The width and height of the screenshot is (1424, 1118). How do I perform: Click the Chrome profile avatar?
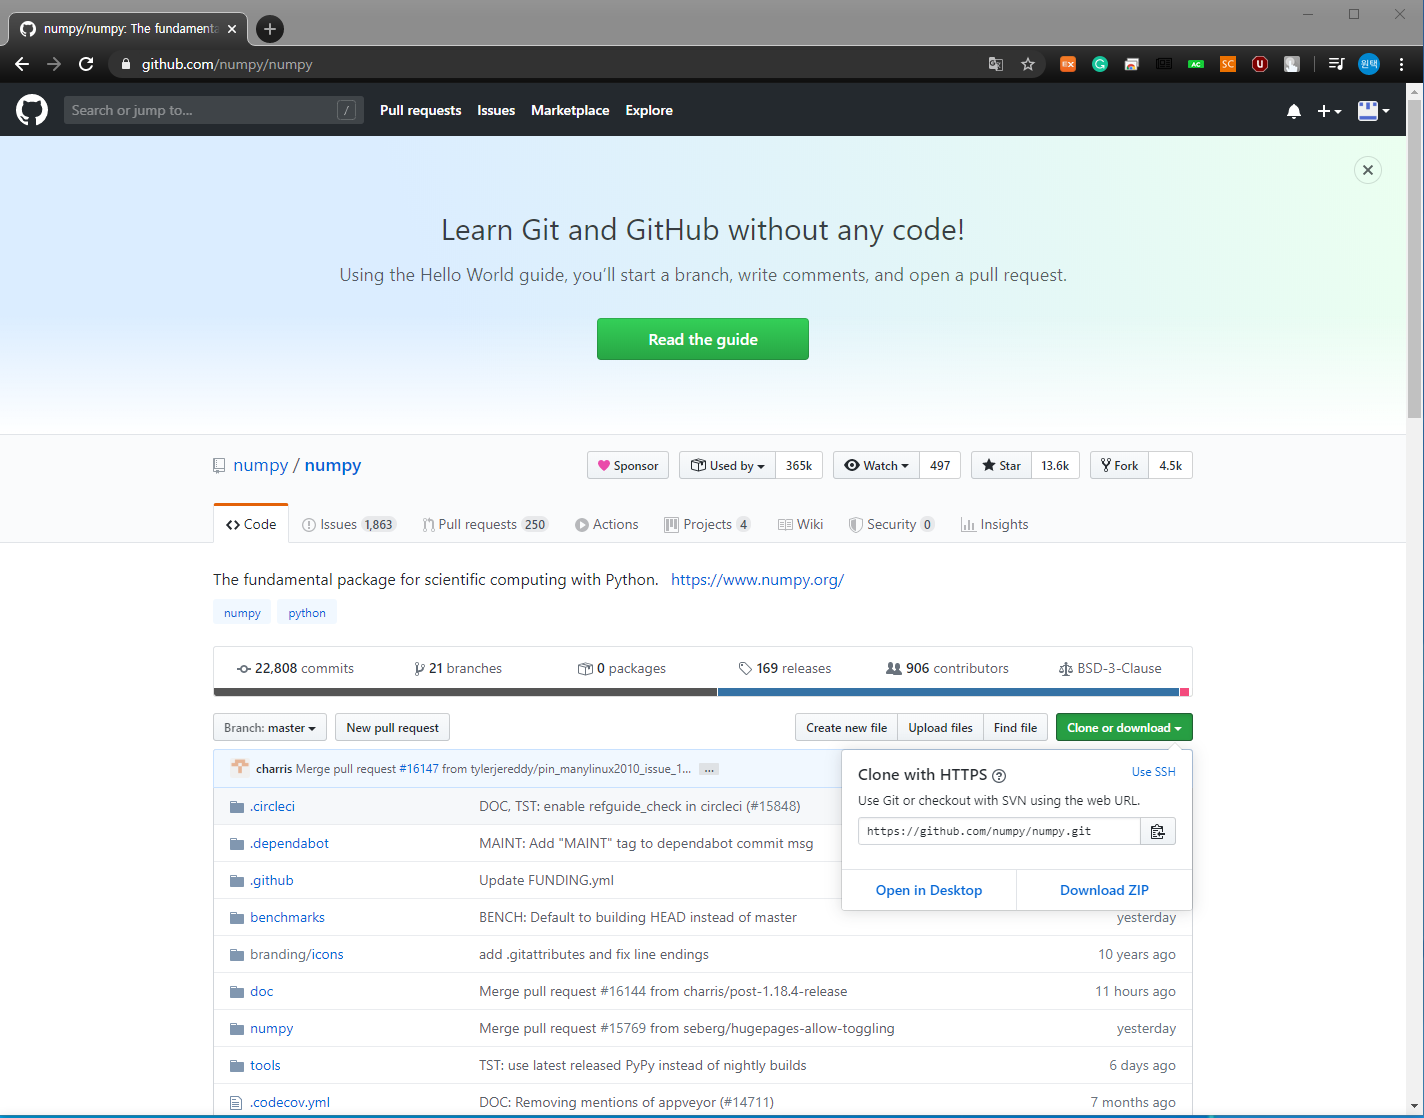(1369, 64)
